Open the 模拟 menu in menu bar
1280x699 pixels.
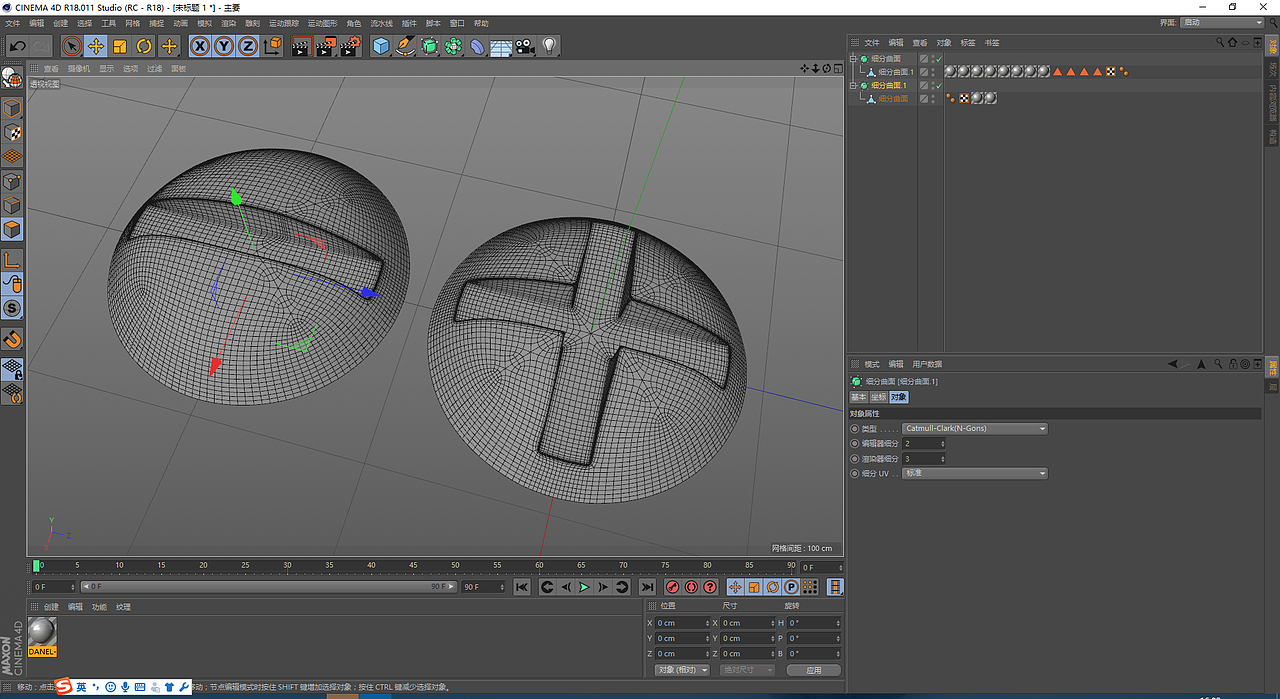[204, 23]
